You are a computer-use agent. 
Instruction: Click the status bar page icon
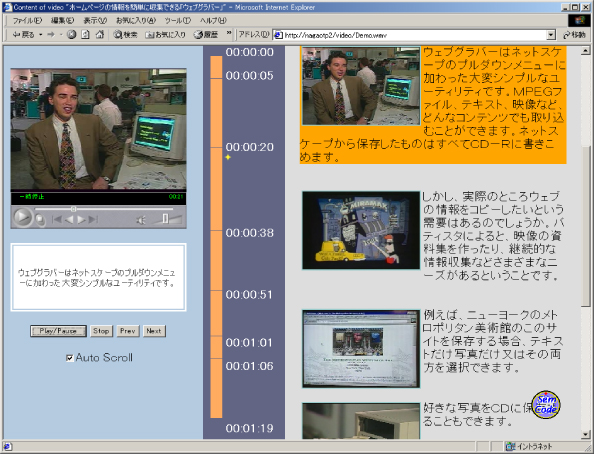(x=7, y=446)
